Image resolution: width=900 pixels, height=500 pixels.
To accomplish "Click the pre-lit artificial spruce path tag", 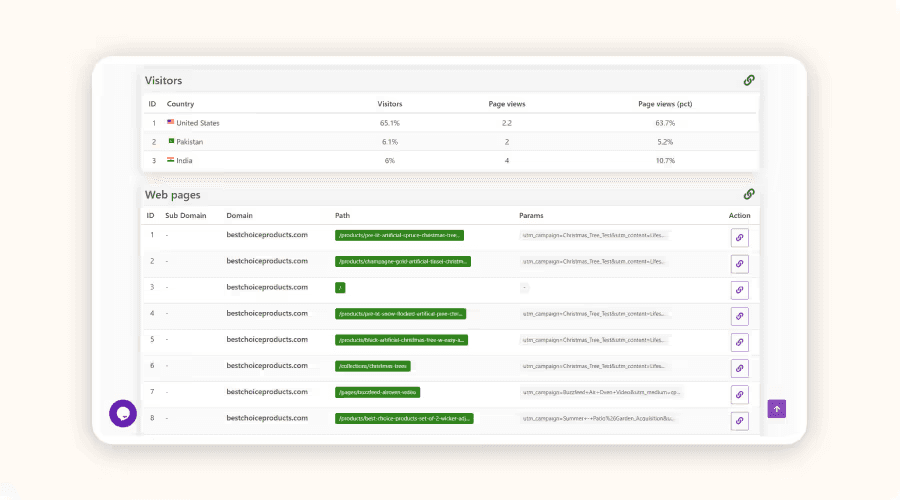I will point(399,235).
